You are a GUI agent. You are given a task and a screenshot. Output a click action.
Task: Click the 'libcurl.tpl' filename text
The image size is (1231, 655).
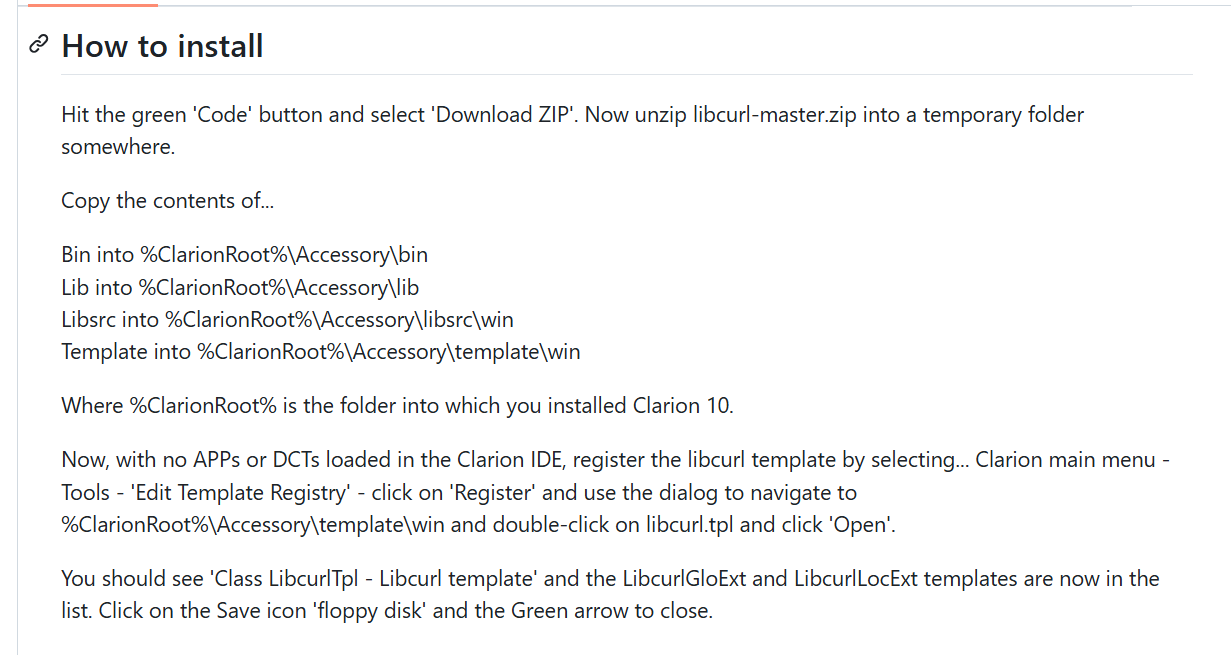[694, 524]
